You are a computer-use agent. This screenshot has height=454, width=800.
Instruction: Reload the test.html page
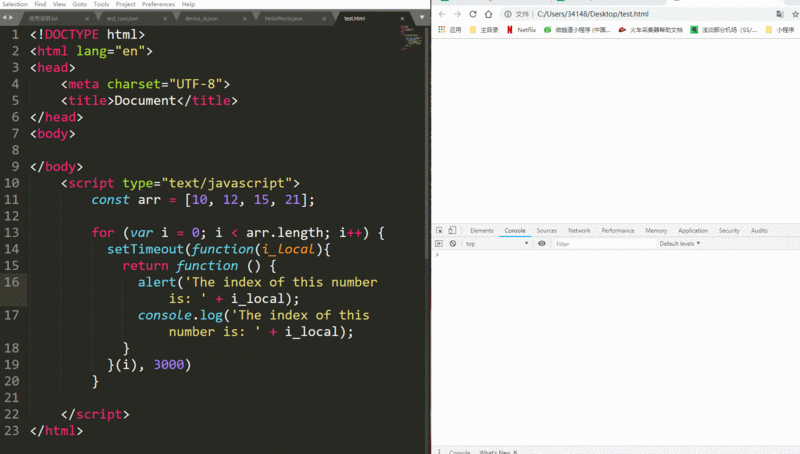(x=473, y=14)
